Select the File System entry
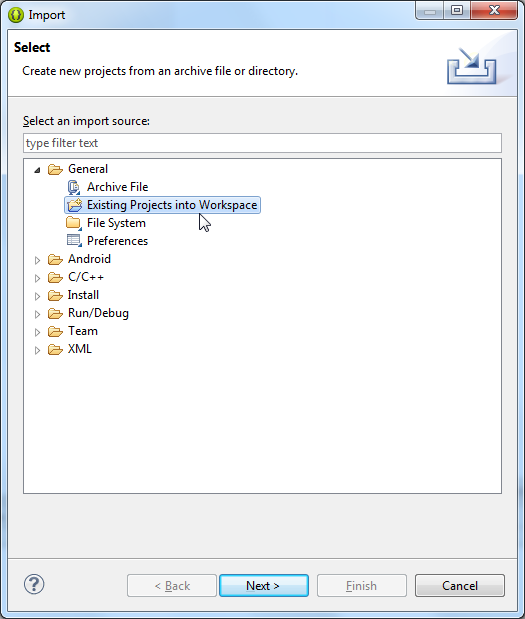The height and width of the screenshot is (619, 525). 116,223
